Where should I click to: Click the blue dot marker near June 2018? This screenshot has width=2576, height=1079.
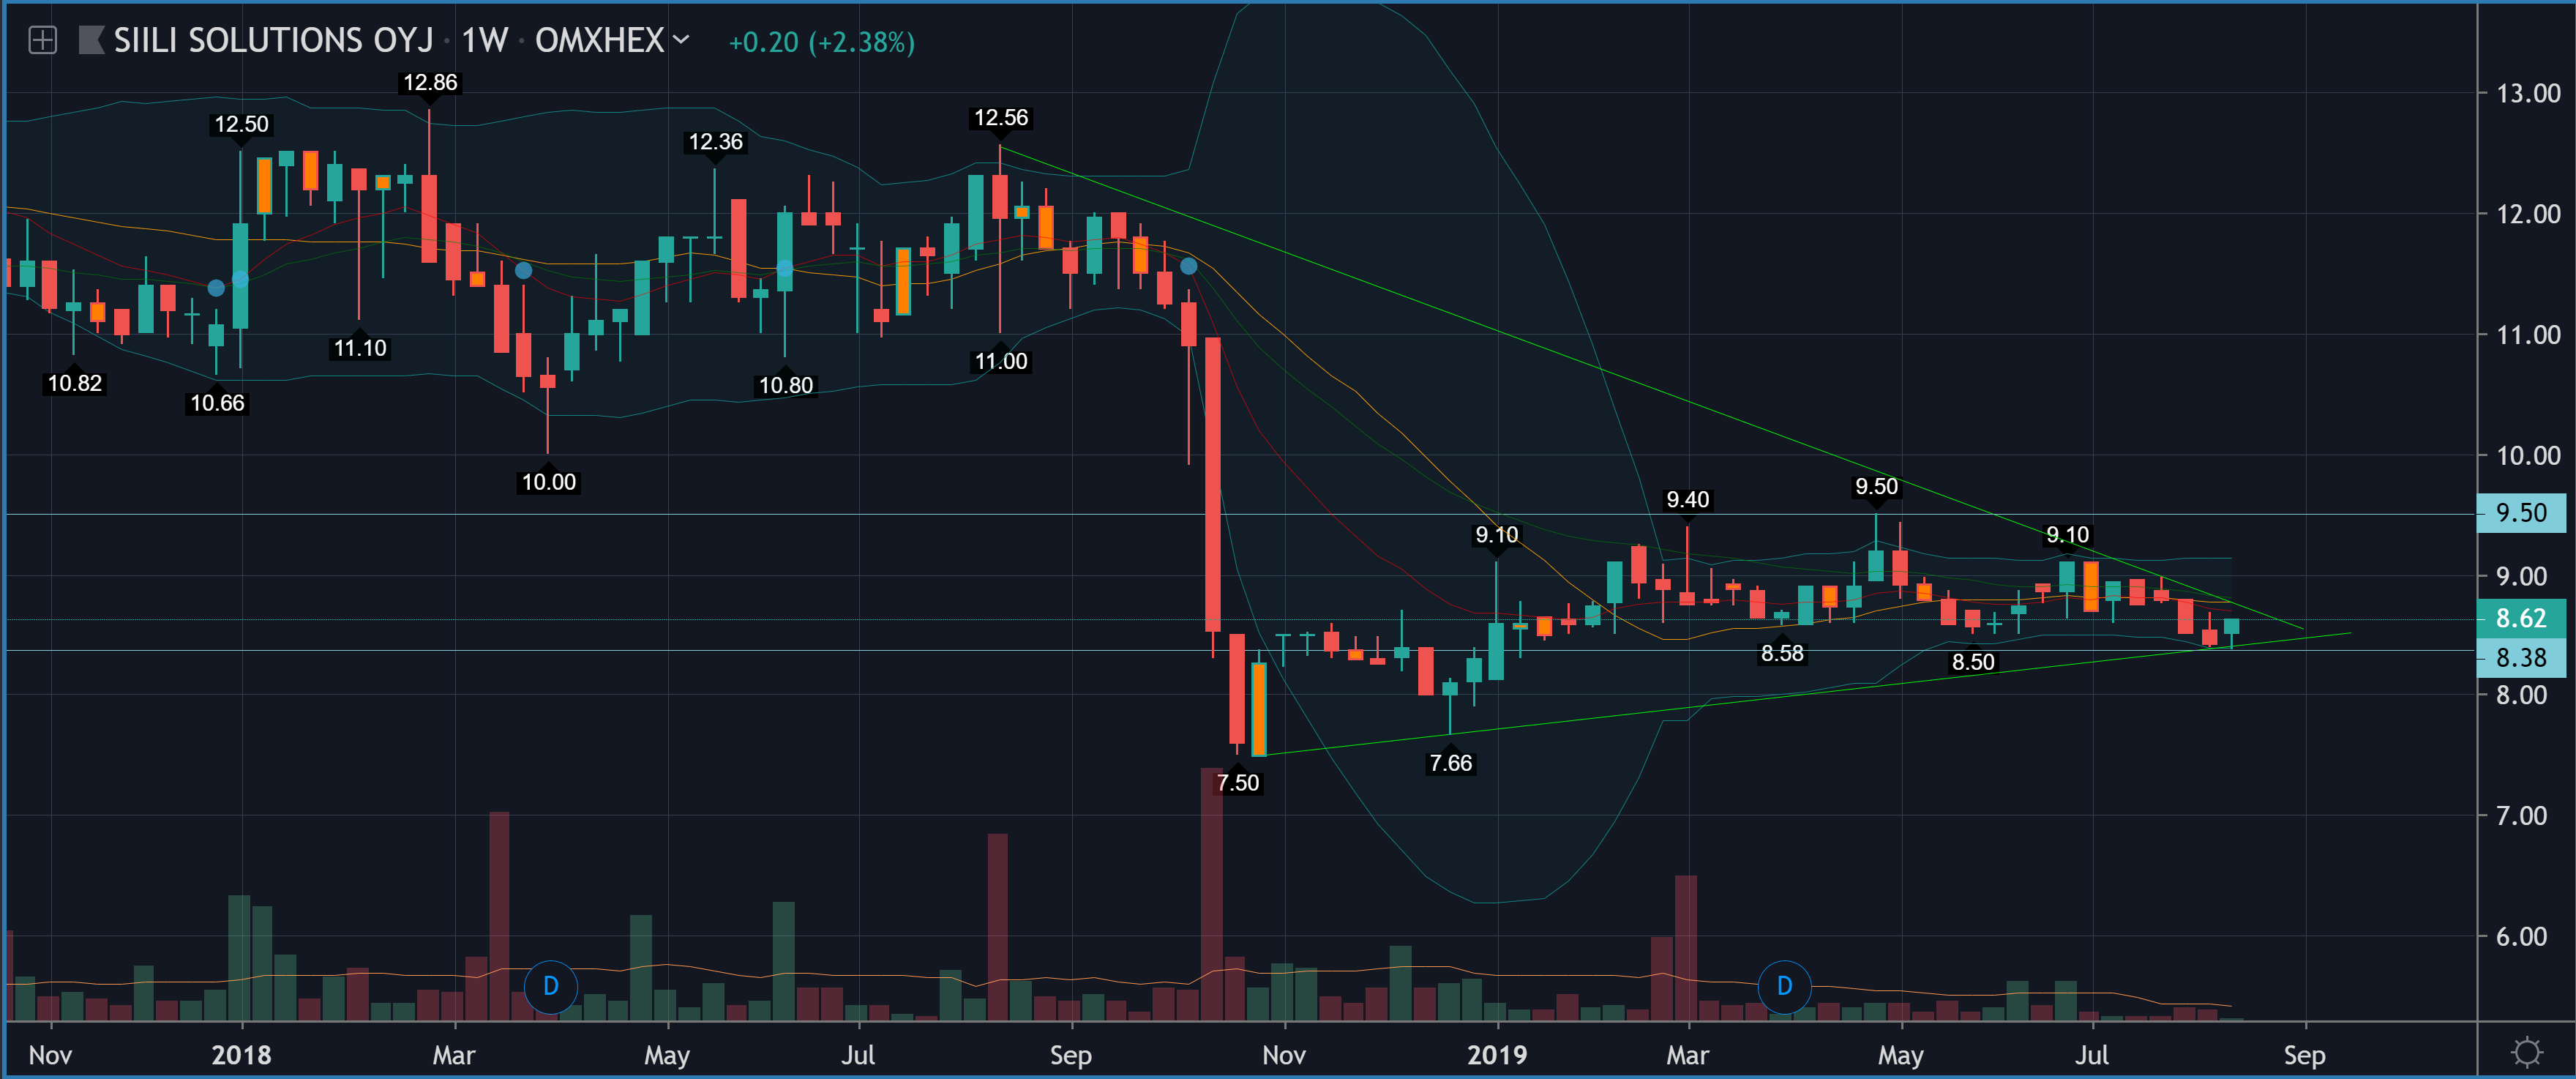(x=785, y=268)
